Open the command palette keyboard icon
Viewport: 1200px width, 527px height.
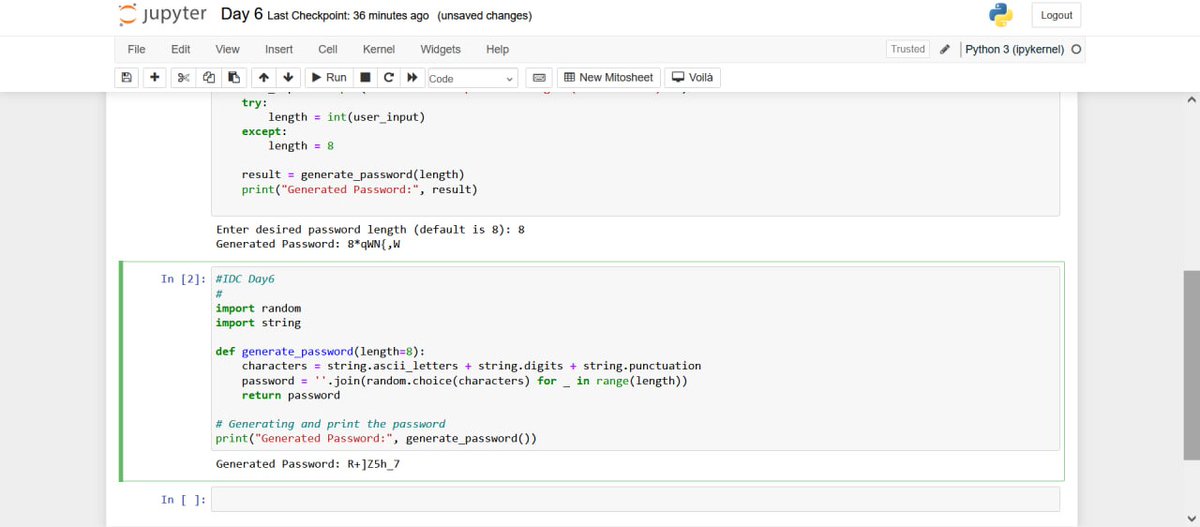click(538, 77)
